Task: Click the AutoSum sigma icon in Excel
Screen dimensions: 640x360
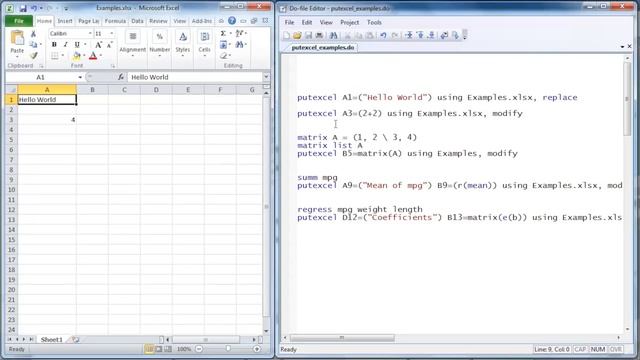Action: click(223, 33)
